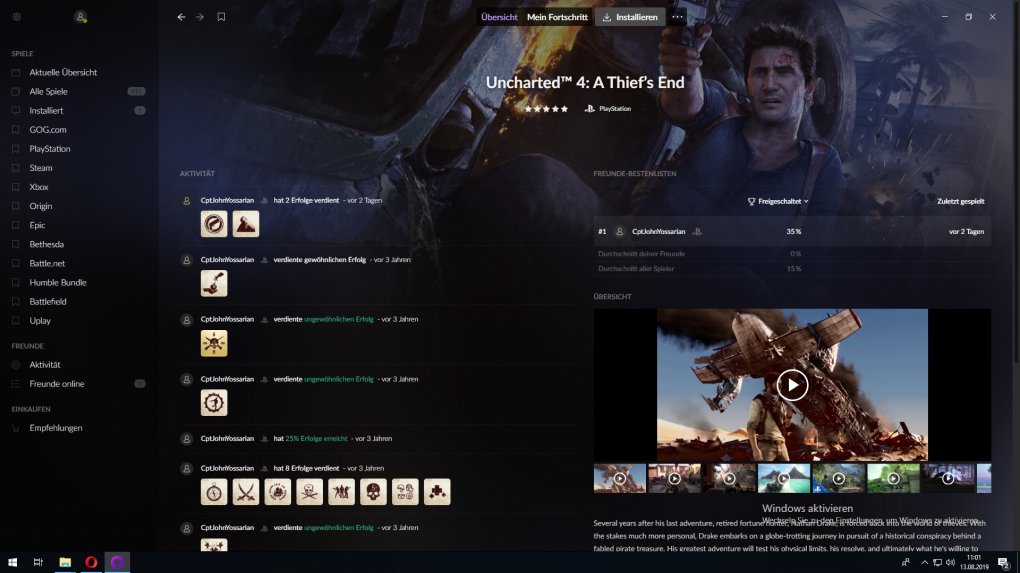Go back with left arrow
Viewport: 1020px width, 573px height.
[x=181, y=17]
